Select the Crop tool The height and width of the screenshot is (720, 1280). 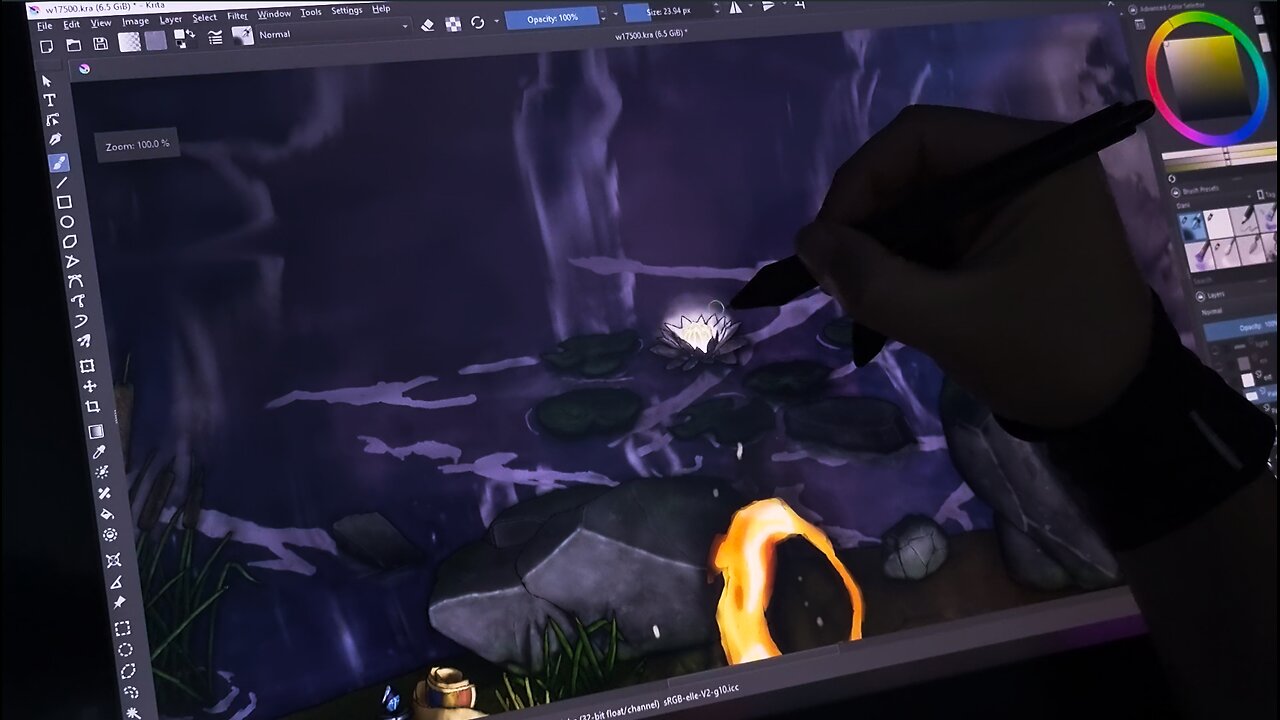point(93,406)
